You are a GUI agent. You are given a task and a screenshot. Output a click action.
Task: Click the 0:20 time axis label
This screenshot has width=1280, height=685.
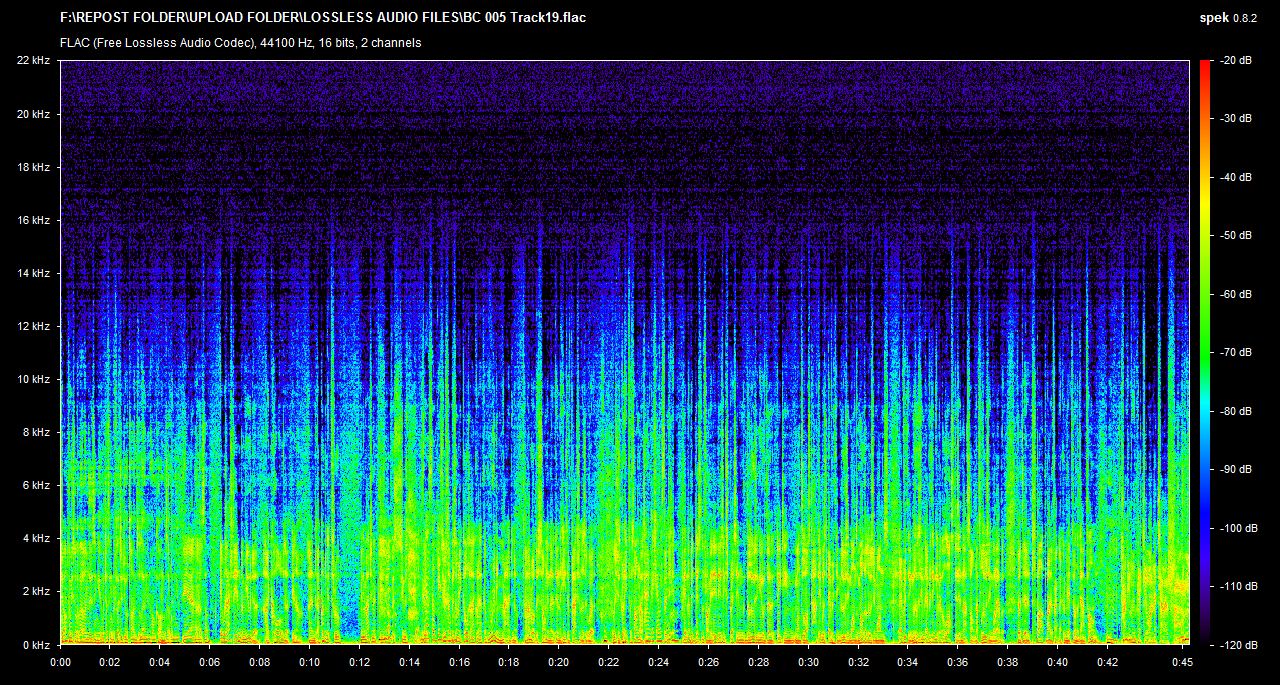[559, 662]
